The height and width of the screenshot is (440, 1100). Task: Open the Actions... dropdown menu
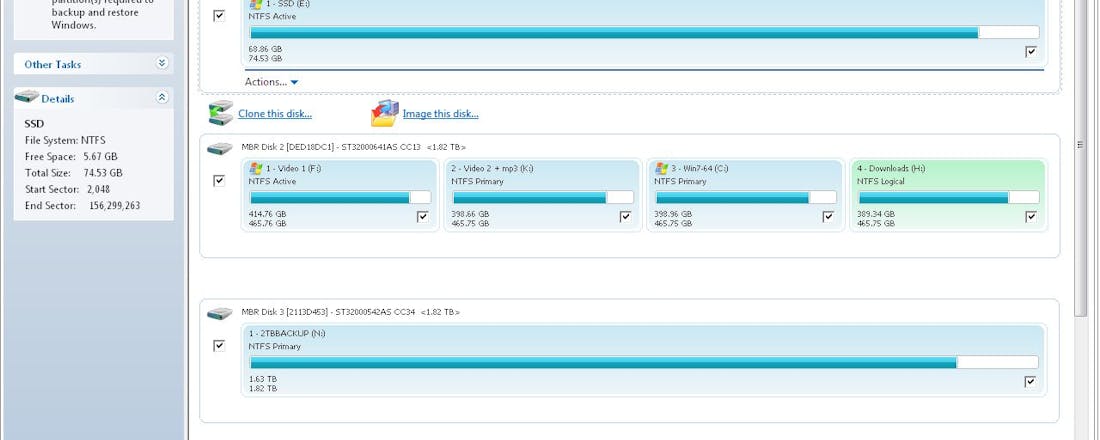[x=272, y=82]
